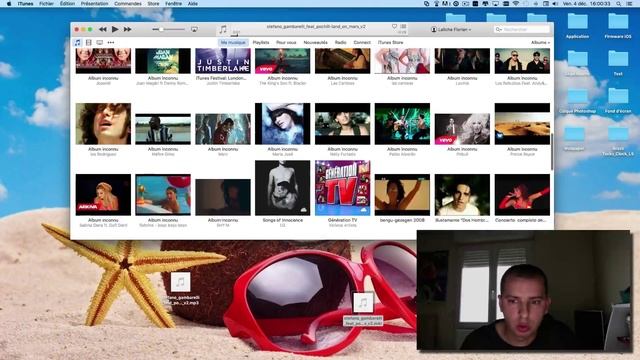Select the Maria José album thumbnail

(x=282, y=124)
